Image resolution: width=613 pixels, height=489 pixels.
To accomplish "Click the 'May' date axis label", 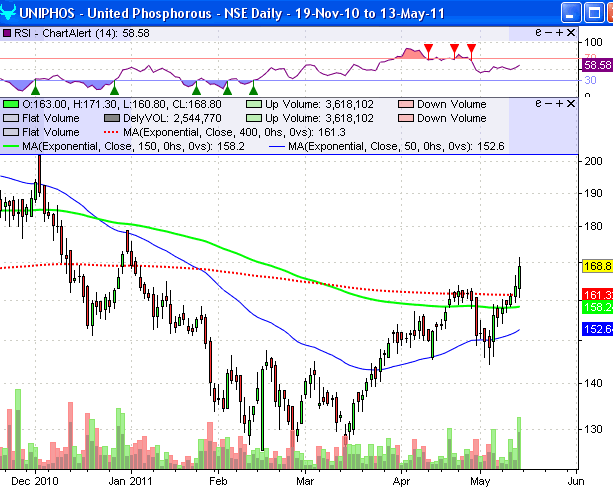I will pyautogui.click(x=480, y=481).
